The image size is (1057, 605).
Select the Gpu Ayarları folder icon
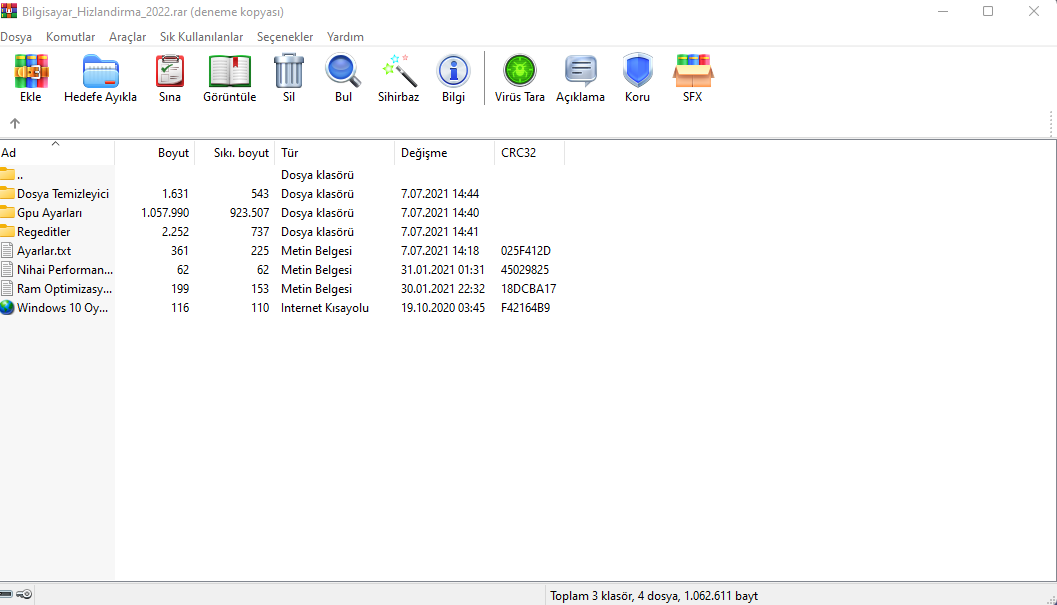tap(7, 212)
